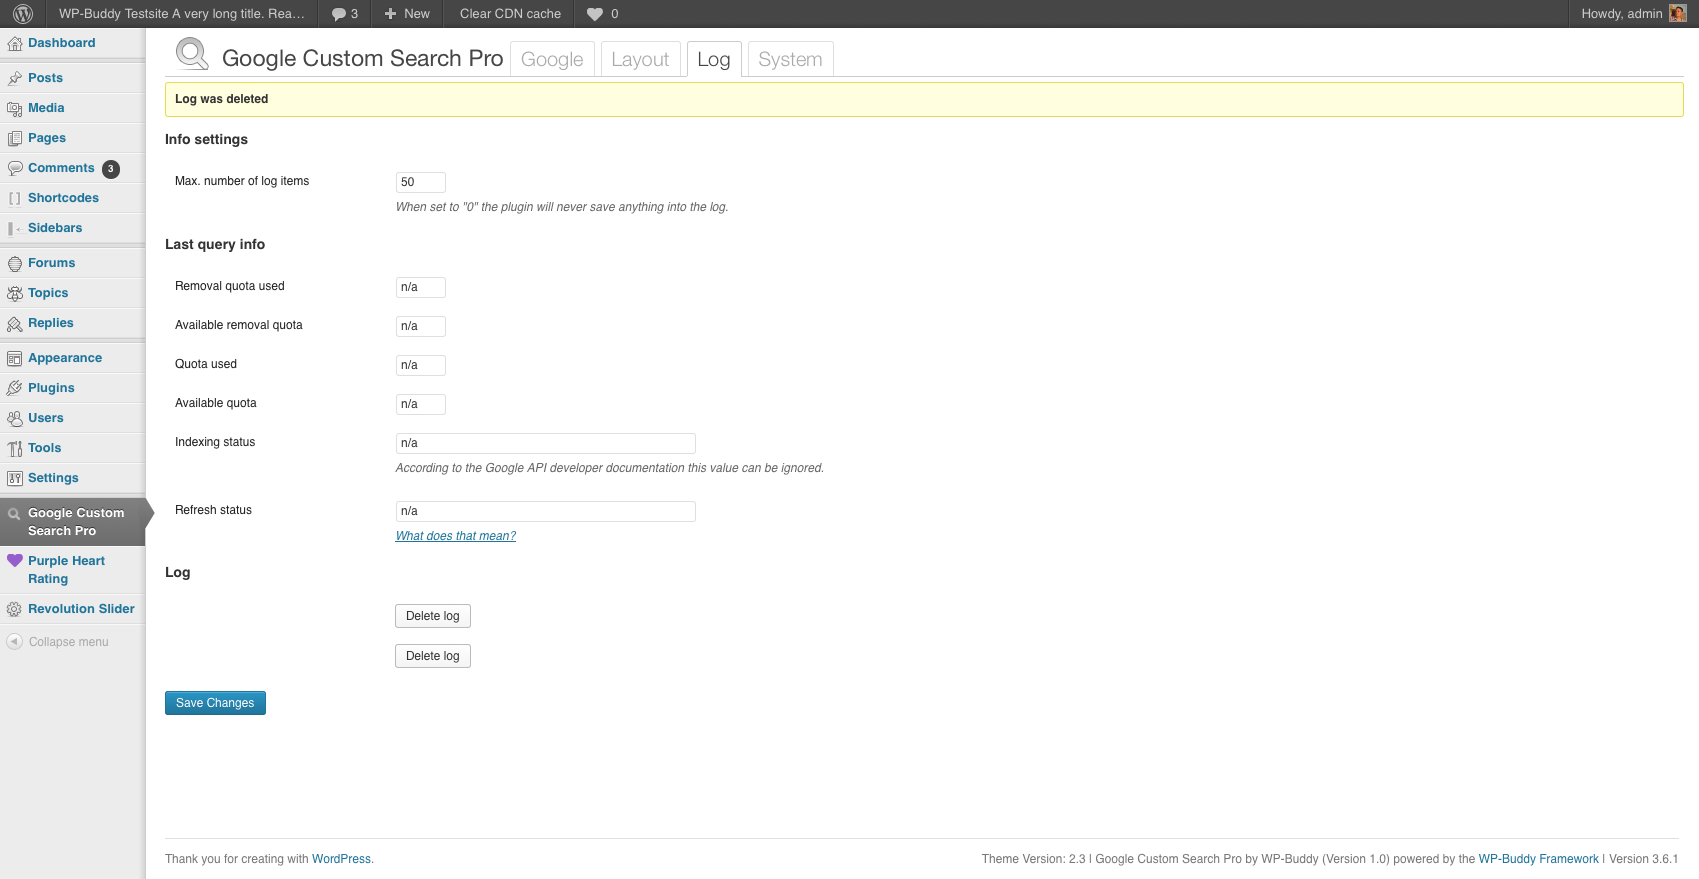Image resolution: width=1699 pixels, height=879 pixels.
Task: Click the first Delete log button
Action: click(x=432, y=616)
